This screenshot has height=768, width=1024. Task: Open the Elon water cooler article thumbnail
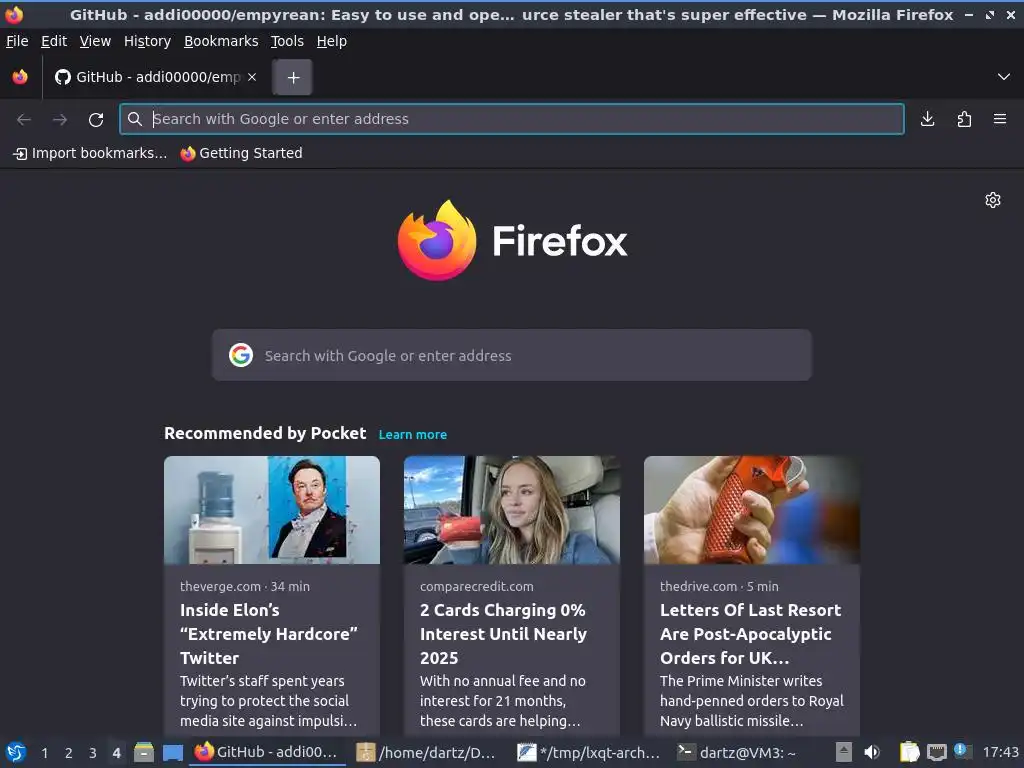pyautogui.click(x=272, y=510)
